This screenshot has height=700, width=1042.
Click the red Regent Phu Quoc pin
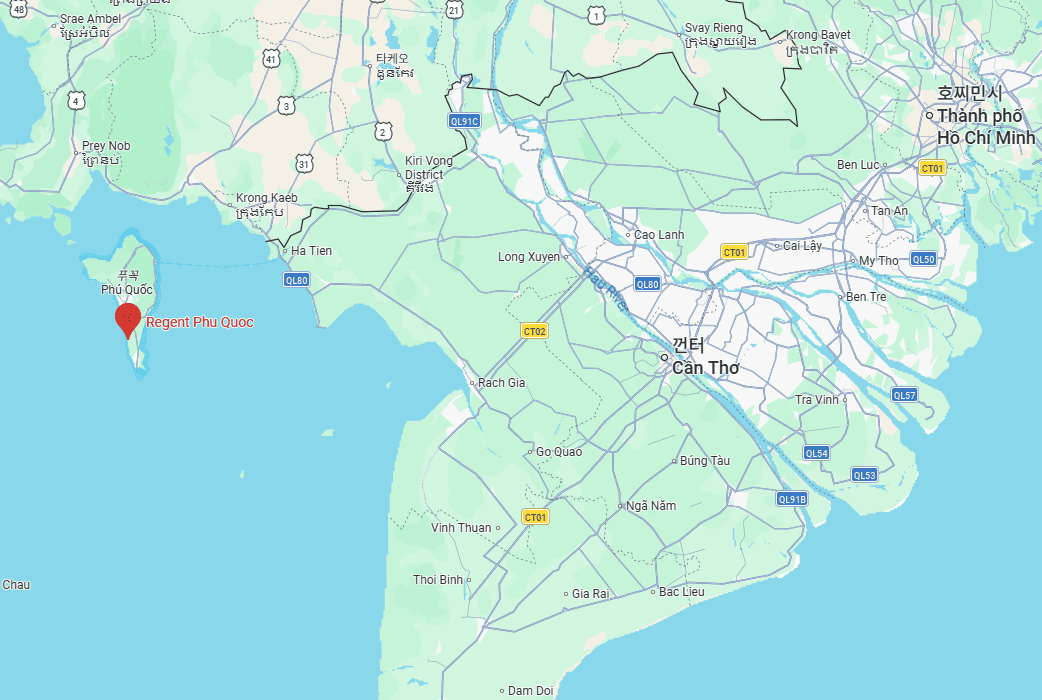(x=128, y=320)
